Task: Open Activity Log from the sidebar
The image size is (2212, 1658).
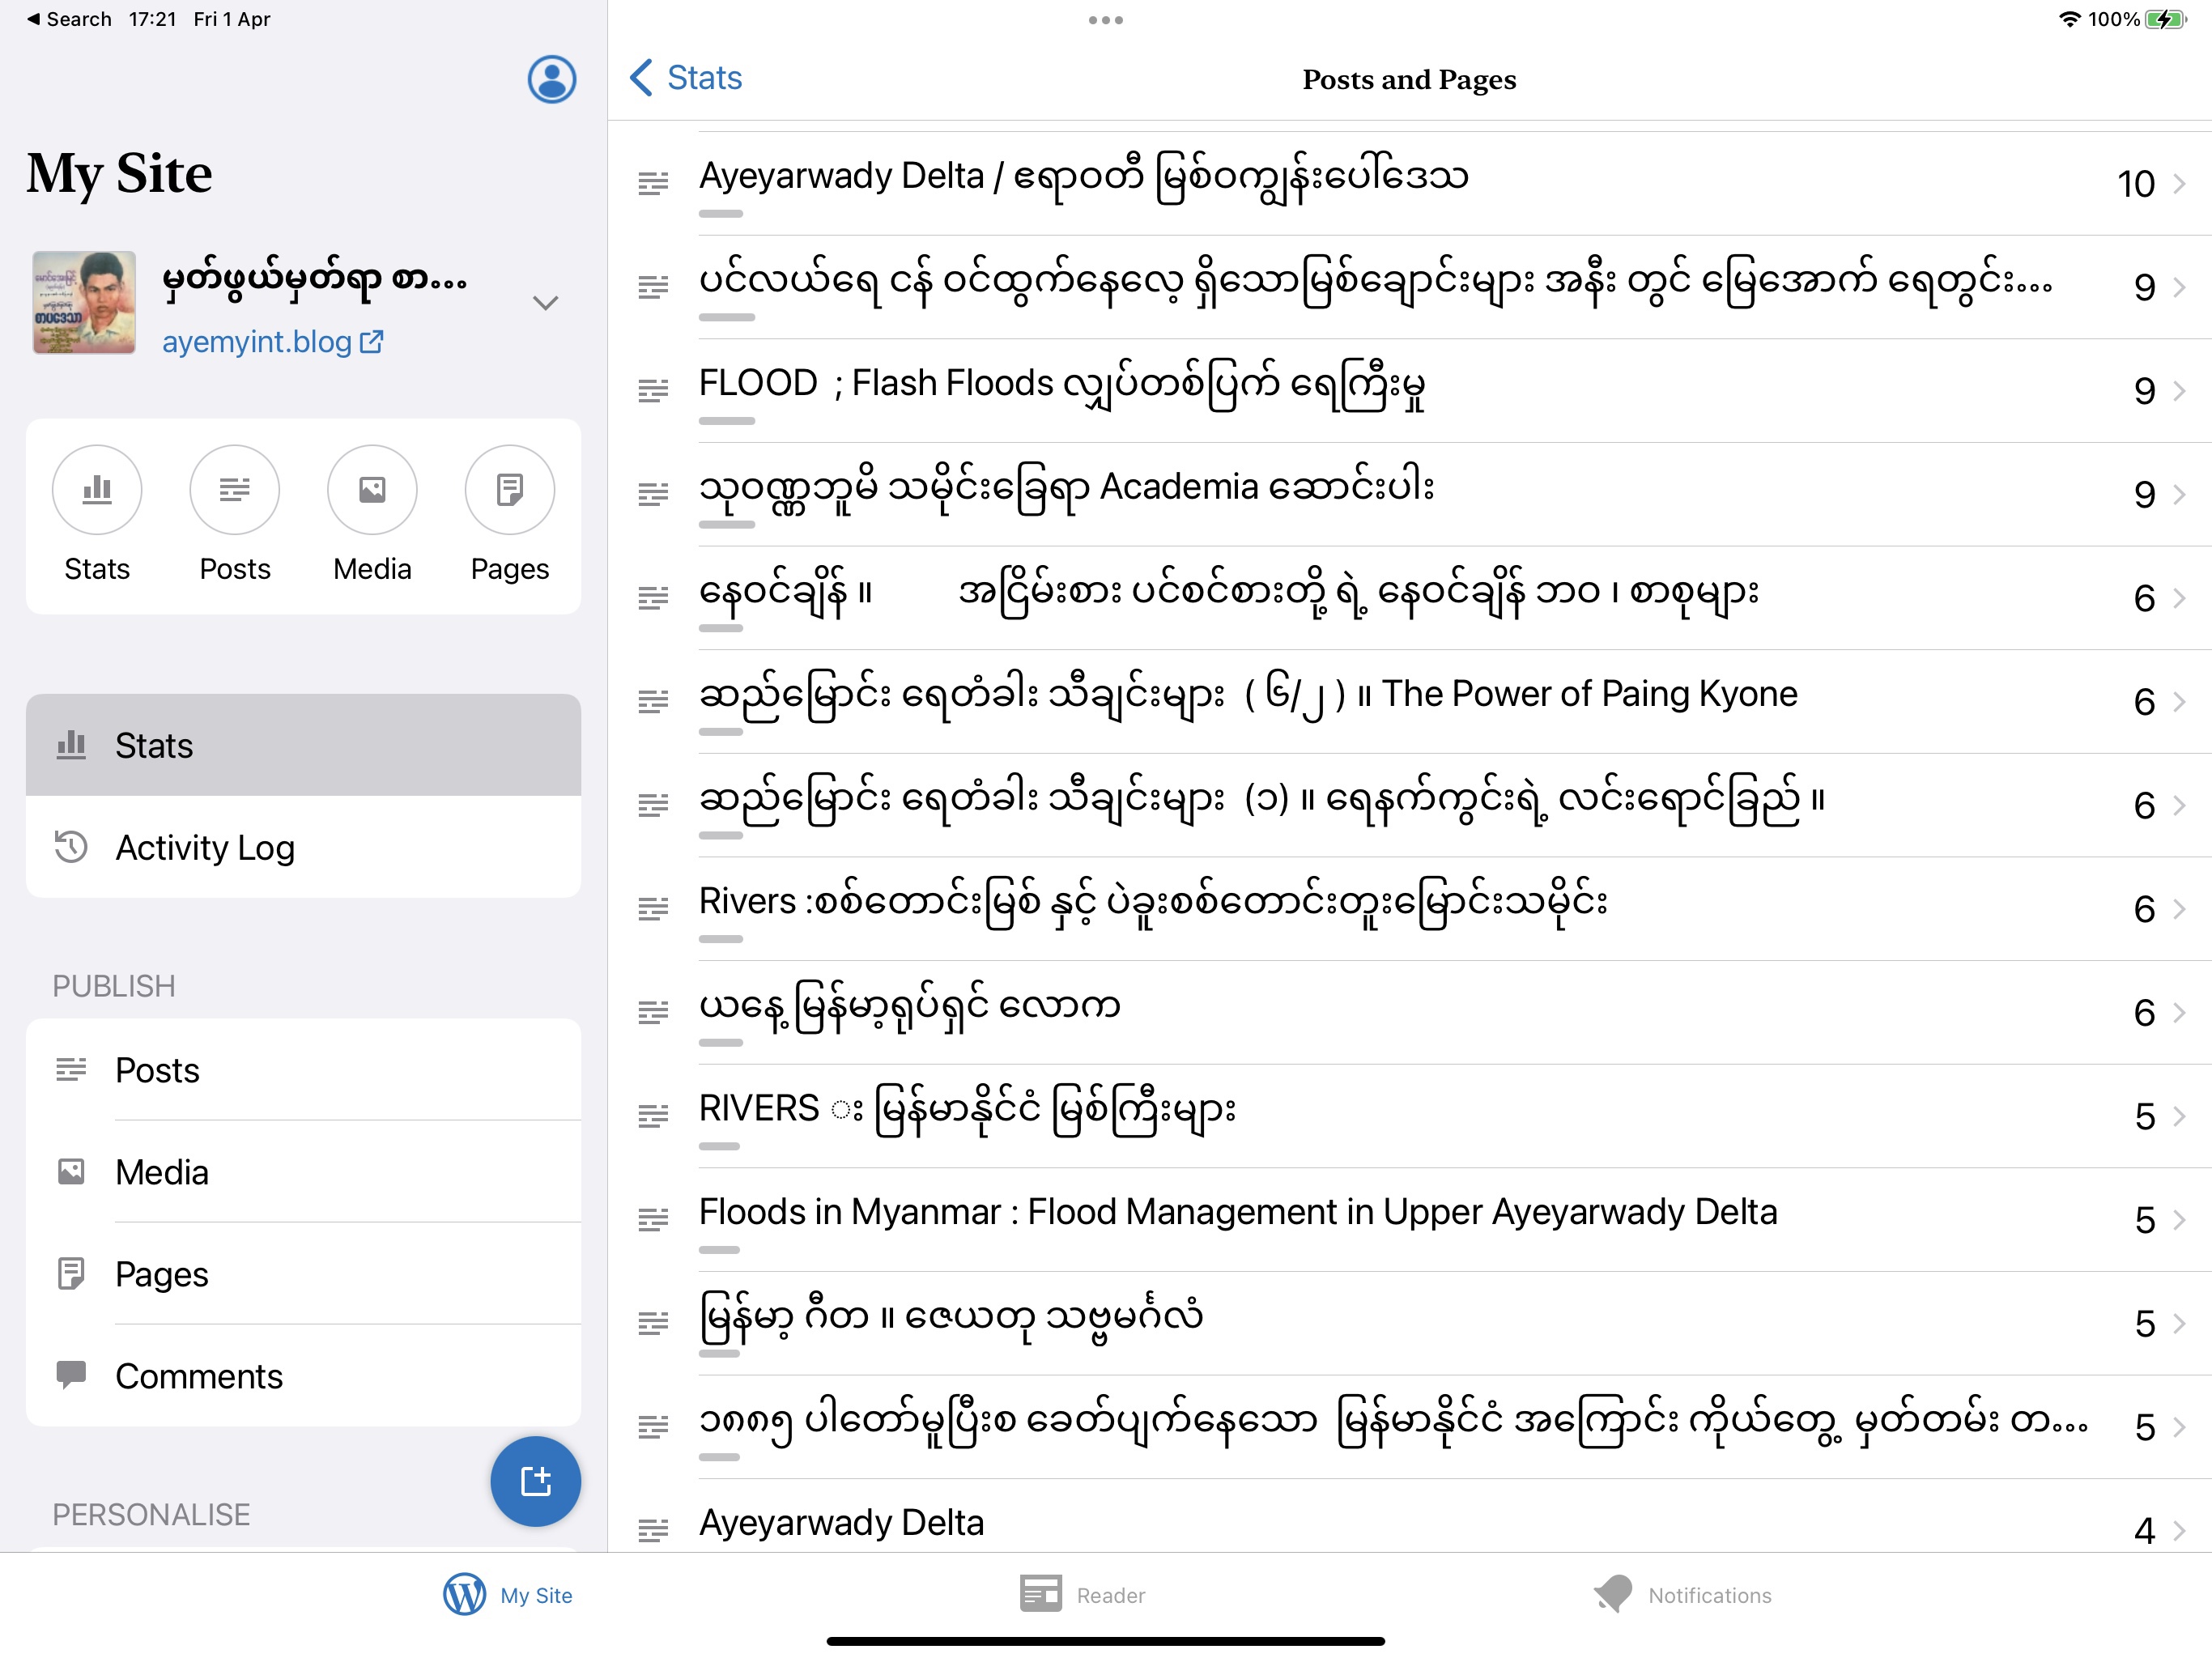Action: pos(205,847)
